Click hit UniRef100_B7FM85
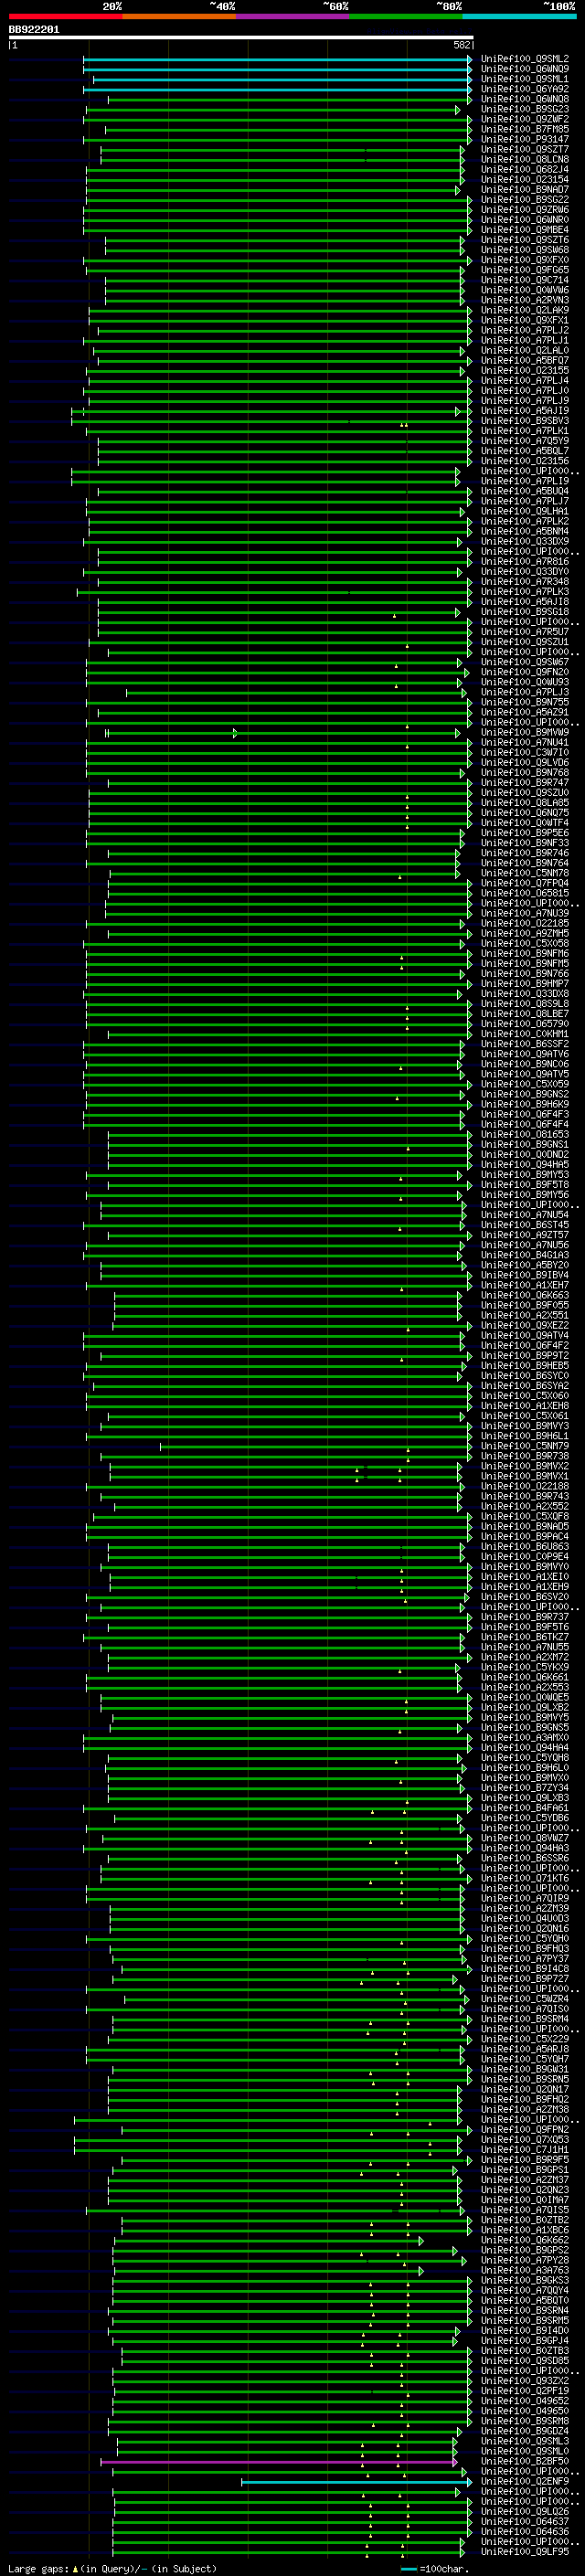The width and height of the screenshot is (585, 2576). tap(524, 129)
